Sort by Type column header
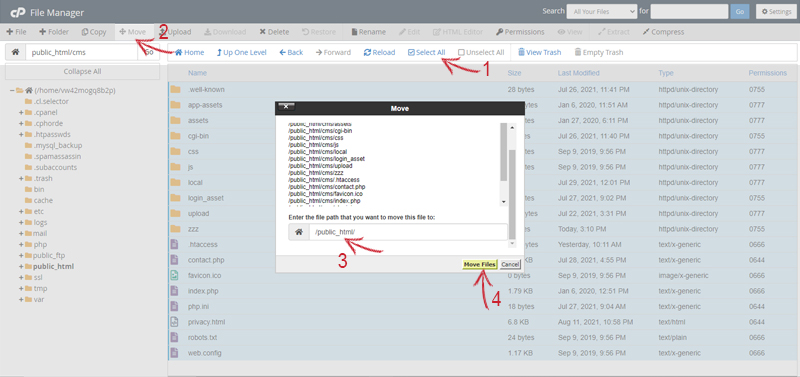The height and width of the screenshot is (377, 800). click(x=665, y=73)
